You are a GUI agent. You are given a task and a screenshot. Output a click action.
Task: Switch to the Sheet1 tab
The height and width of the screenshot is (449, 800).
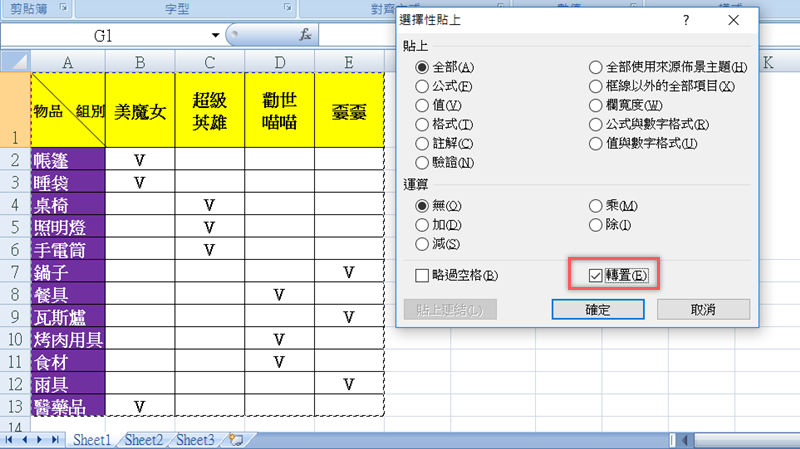point(92,440)
